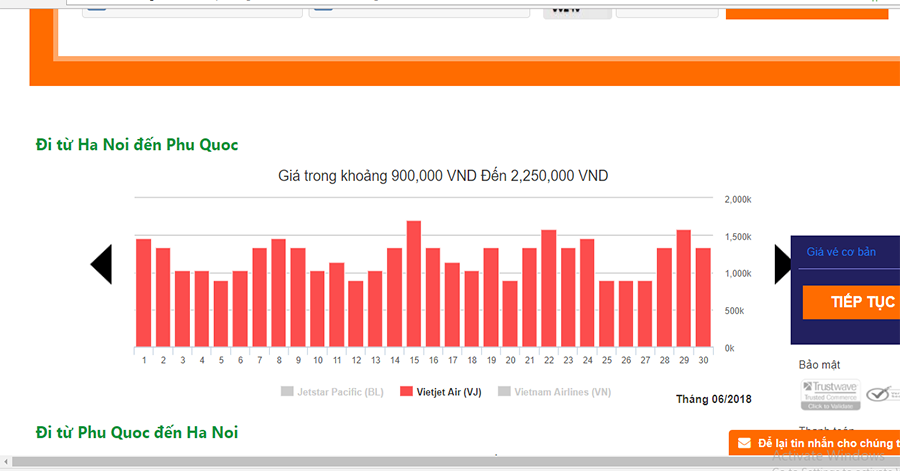Click the Trustwave Trusted Commerce badge
Viewport: 900px width, 471px height.
pyautogui.click(x=831, y=395)
